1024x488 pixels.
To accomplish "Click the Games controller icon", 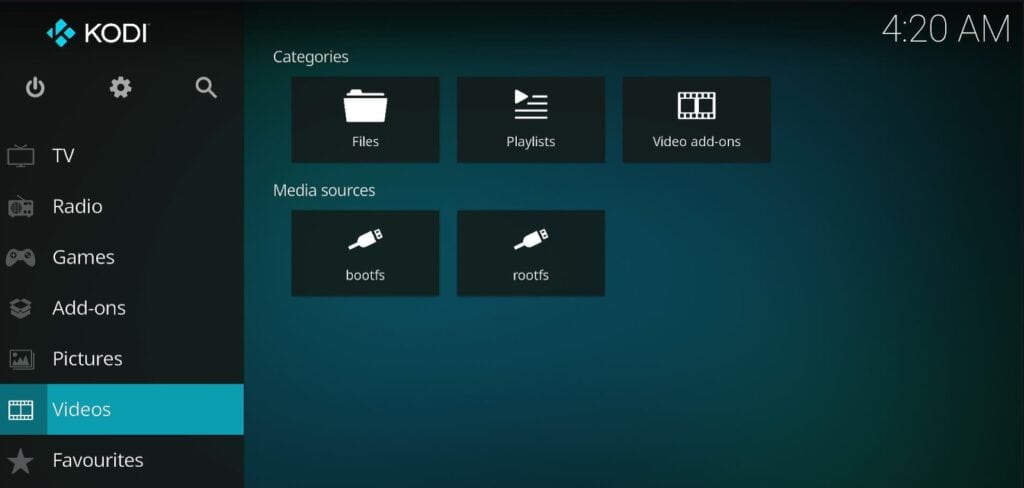I will point(21,258).
